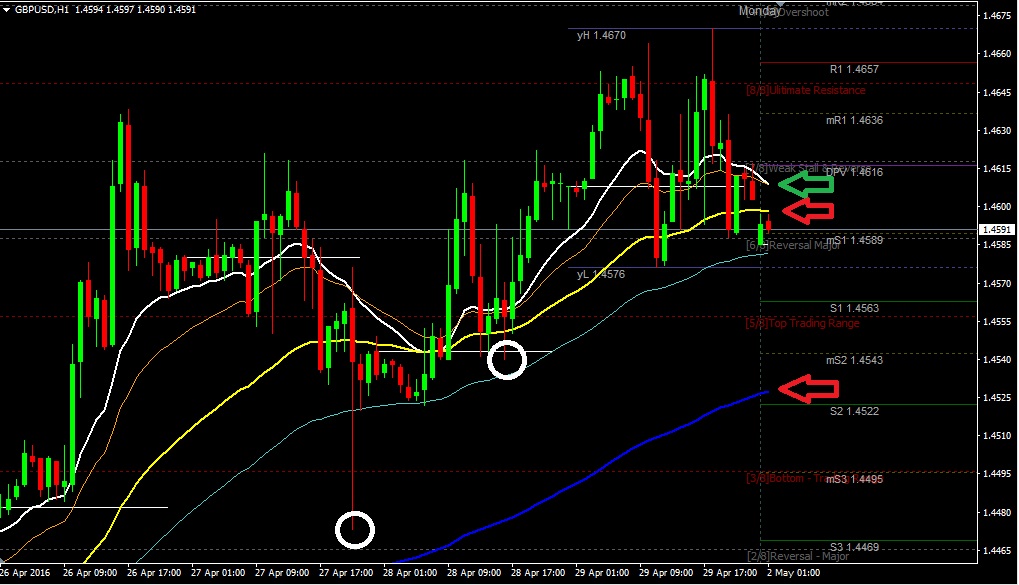Click the S1 1.4563 support label
Image resolution: width=1019 pixels, height=585 pixels.
(854, 308)
